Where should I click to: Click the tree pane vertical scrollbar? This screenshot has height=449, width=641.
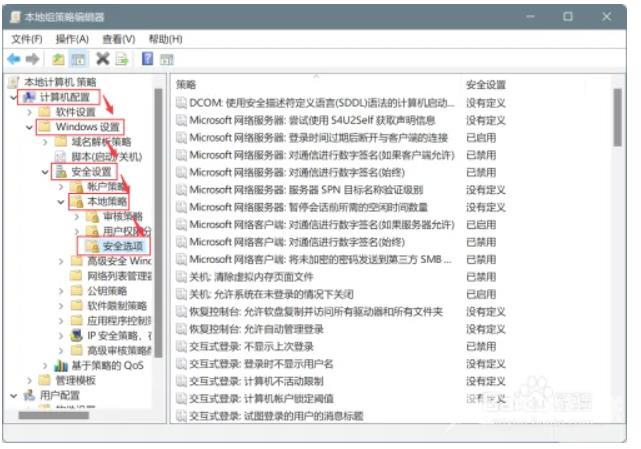[158, 223]
